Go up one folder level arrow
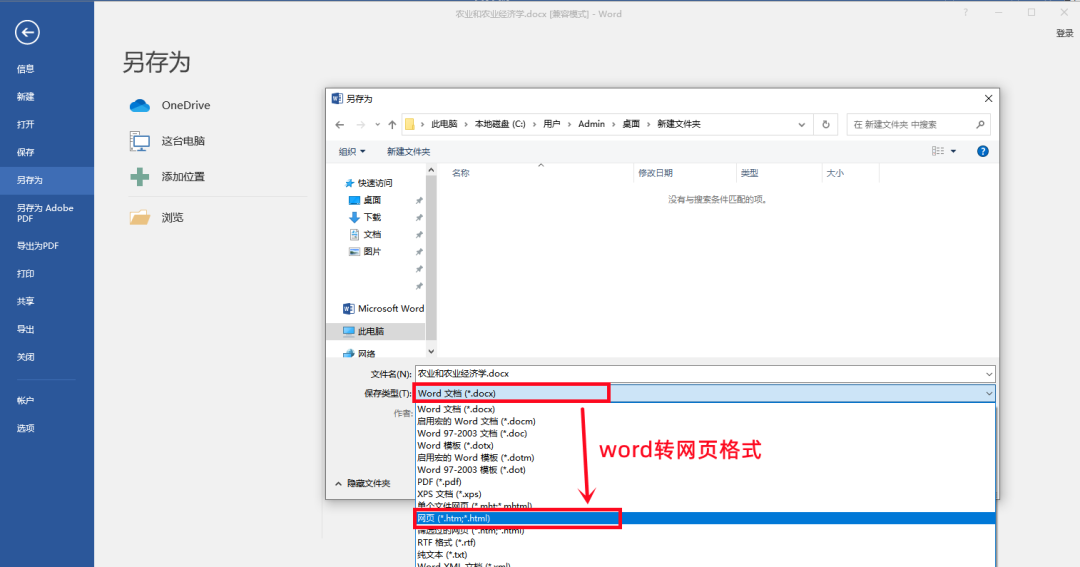 (x=392, y=125)
